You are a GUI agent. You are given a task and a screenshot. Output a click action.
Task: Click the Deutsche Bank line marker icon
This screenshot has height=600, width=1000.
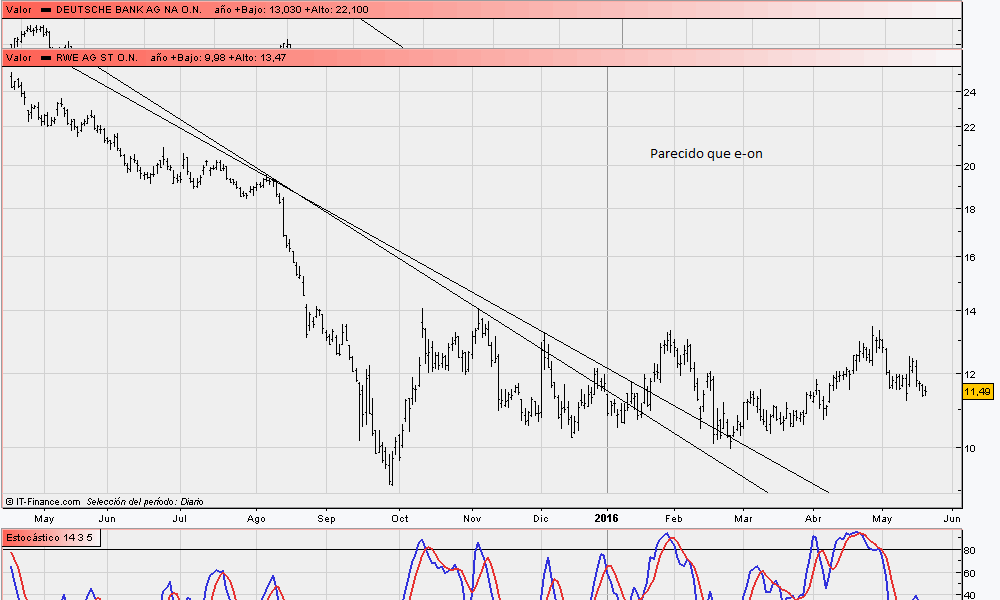46,9
